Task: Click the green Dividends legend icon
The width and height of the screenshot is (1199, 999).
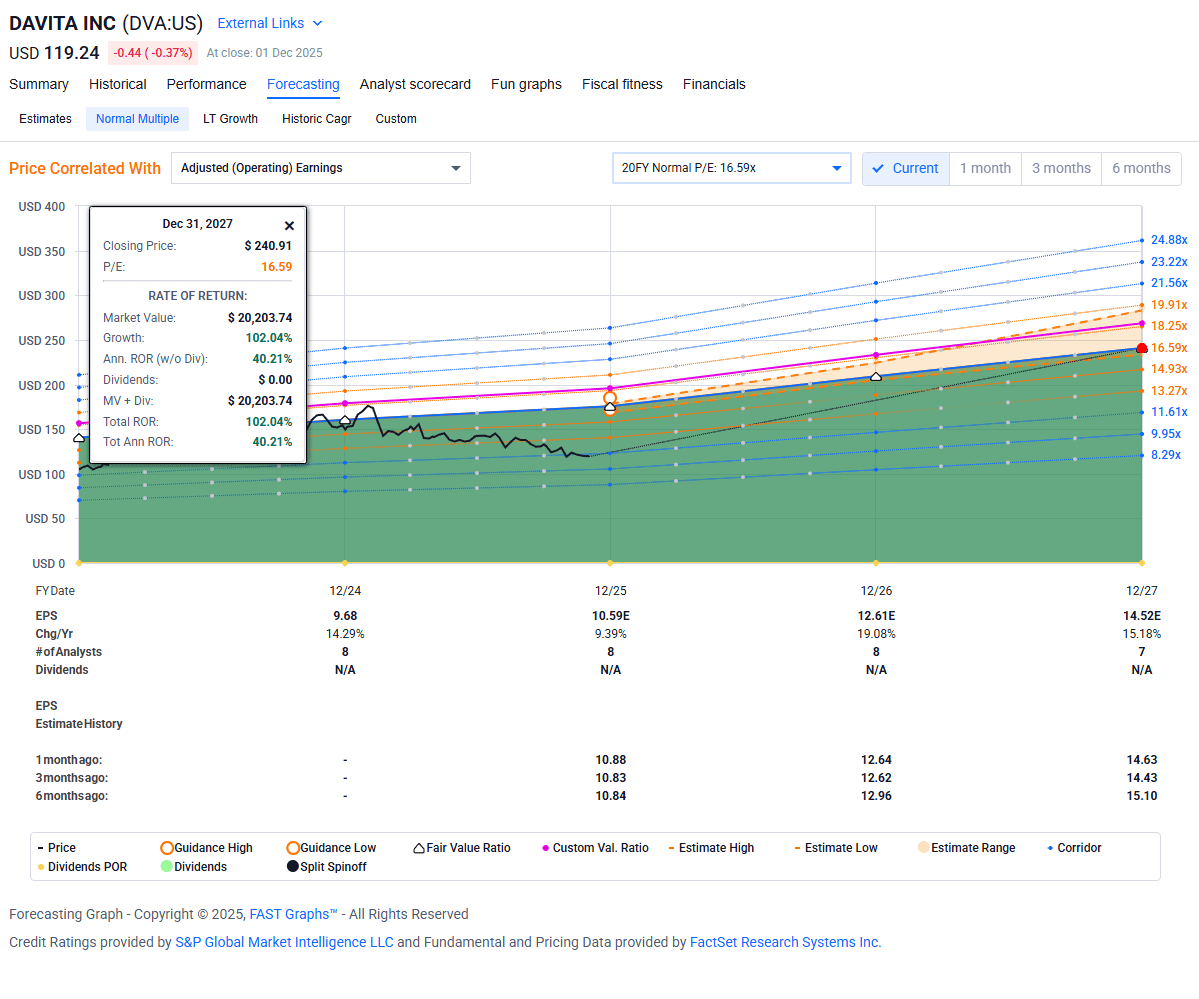Action: [167, 867]
